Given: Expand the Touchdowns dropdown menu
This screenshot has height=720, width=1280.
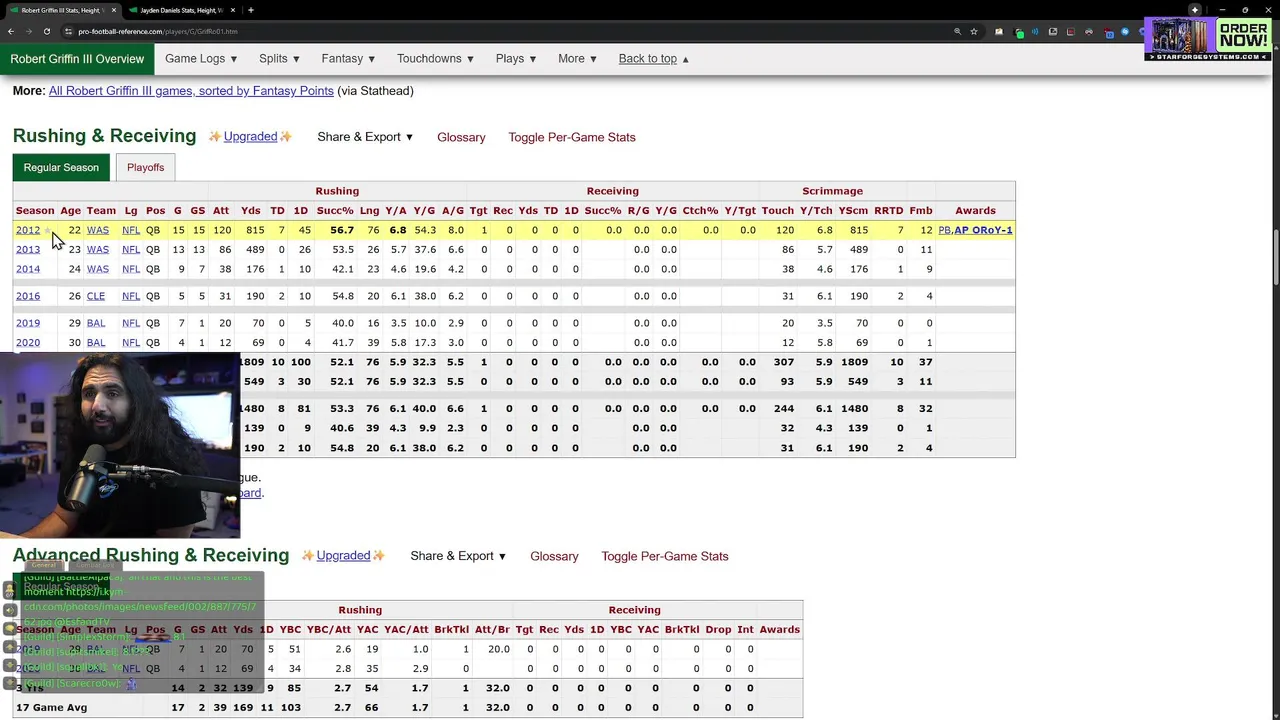Looking at the screenshot, I should (x=435, y=58).
